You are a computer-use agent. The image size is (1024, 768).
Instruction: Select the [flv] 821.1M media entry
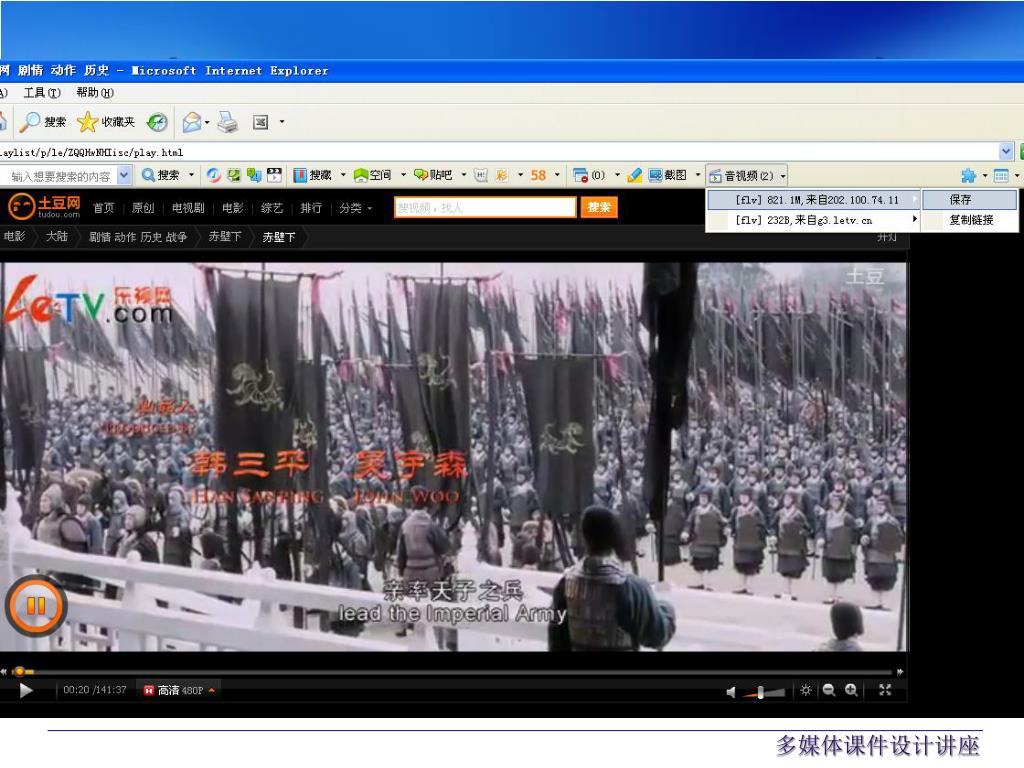click(814, 200)
